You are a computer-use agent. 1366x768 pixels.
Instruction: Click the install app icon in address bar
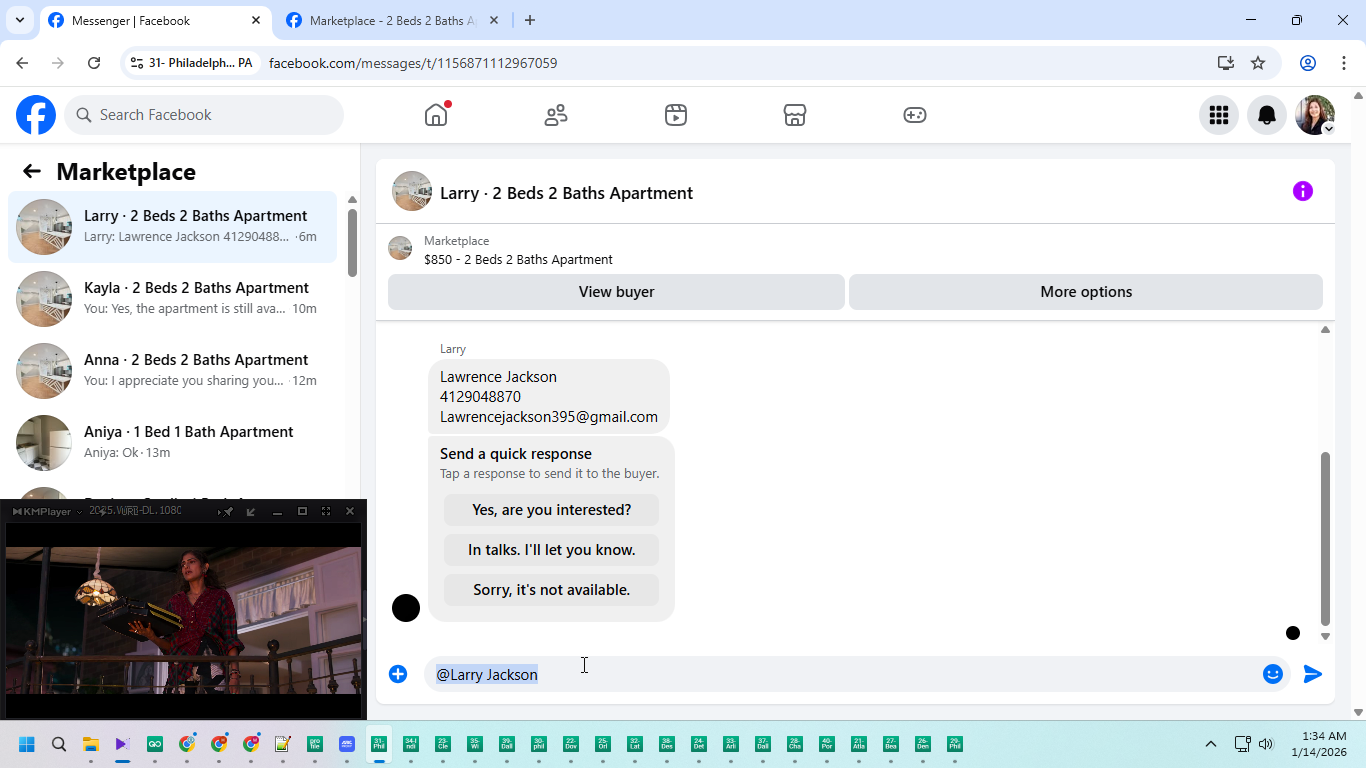pos(1226,63)
